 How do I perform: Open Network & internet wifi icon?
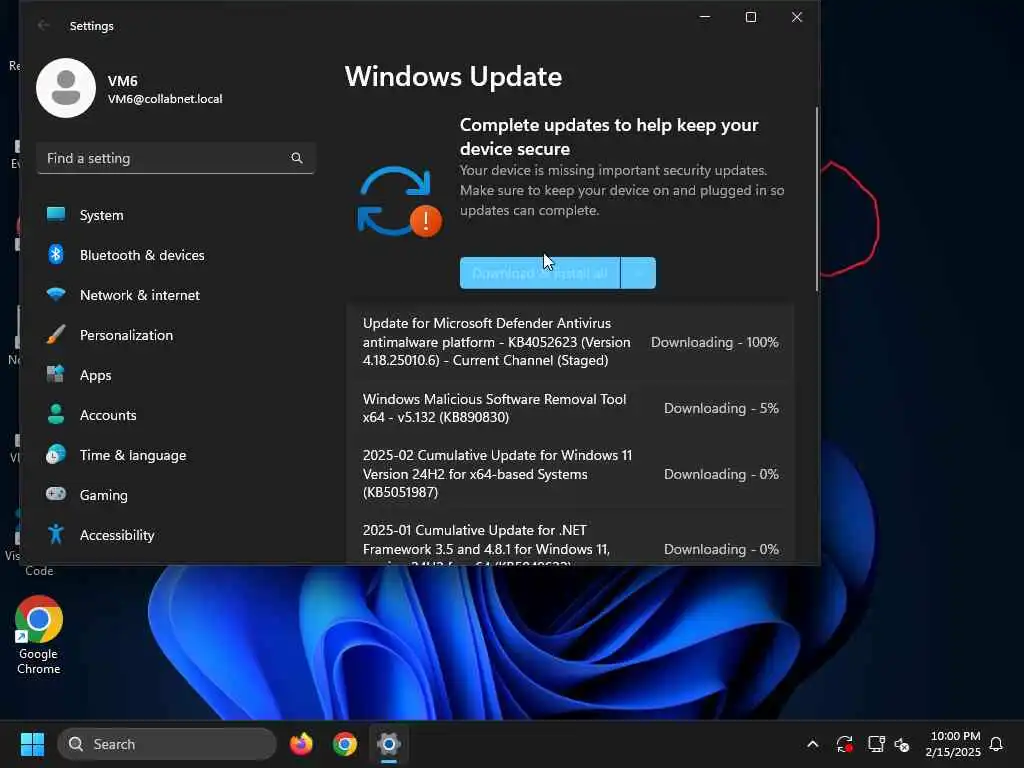click(x=56, y=294)
